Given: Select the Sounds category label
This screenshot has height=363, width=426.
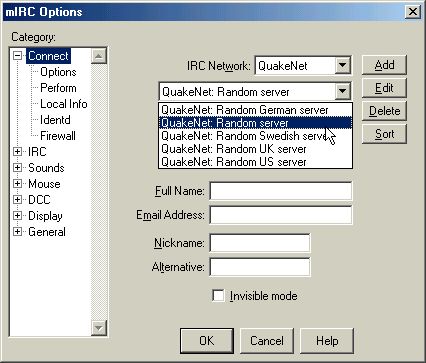Looking at the screenshot, I should pyautogui.click(x=46, y=168).
